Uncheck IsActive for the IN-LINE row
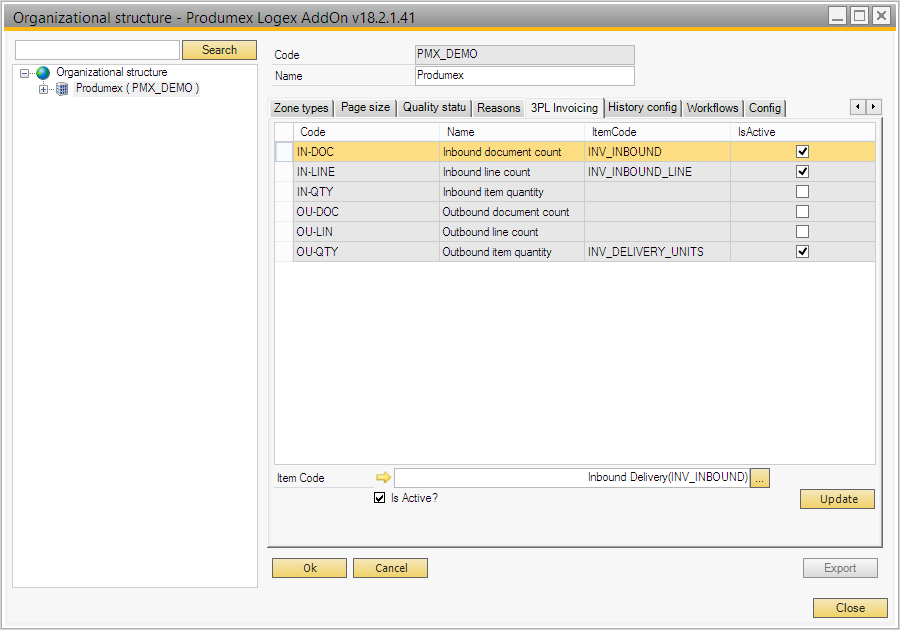Screen dimensions: 900x630 802,172
